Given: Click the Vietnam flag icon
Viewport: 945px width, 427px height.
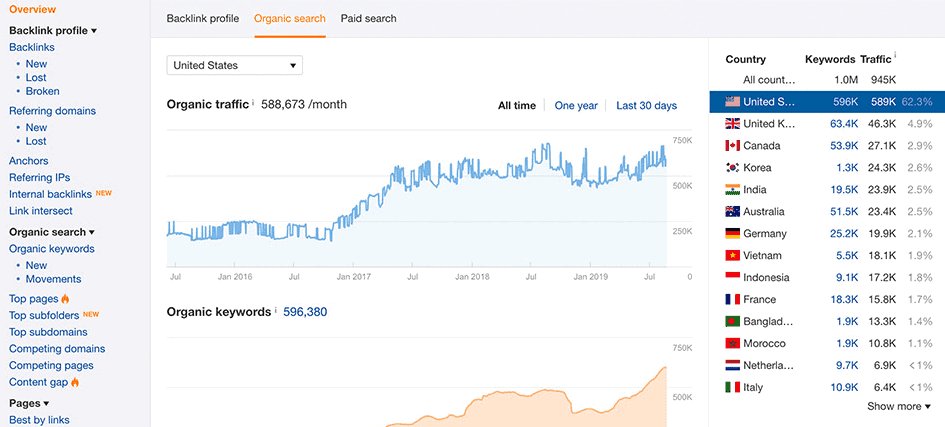Looking at the screenshot, I should 731,256.
